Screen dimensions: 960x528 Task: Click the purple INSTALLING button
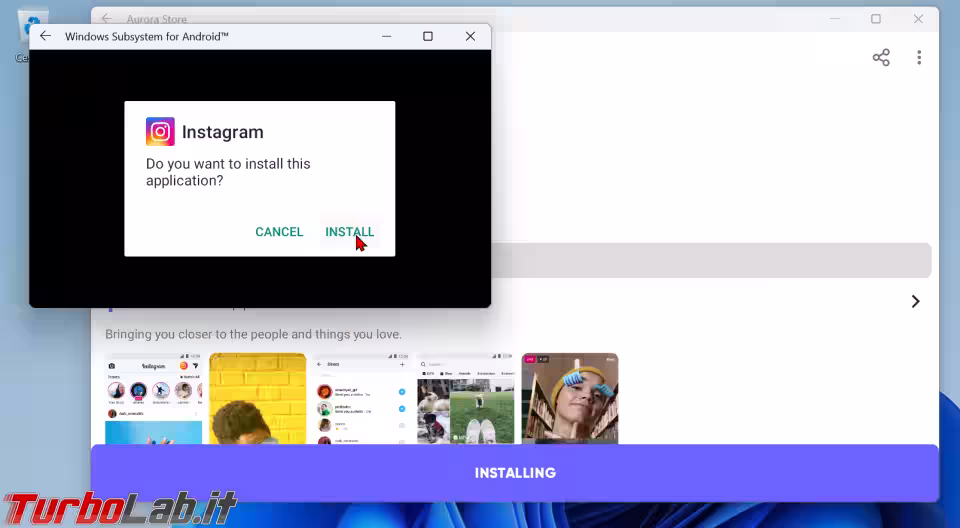click(515, 473)
